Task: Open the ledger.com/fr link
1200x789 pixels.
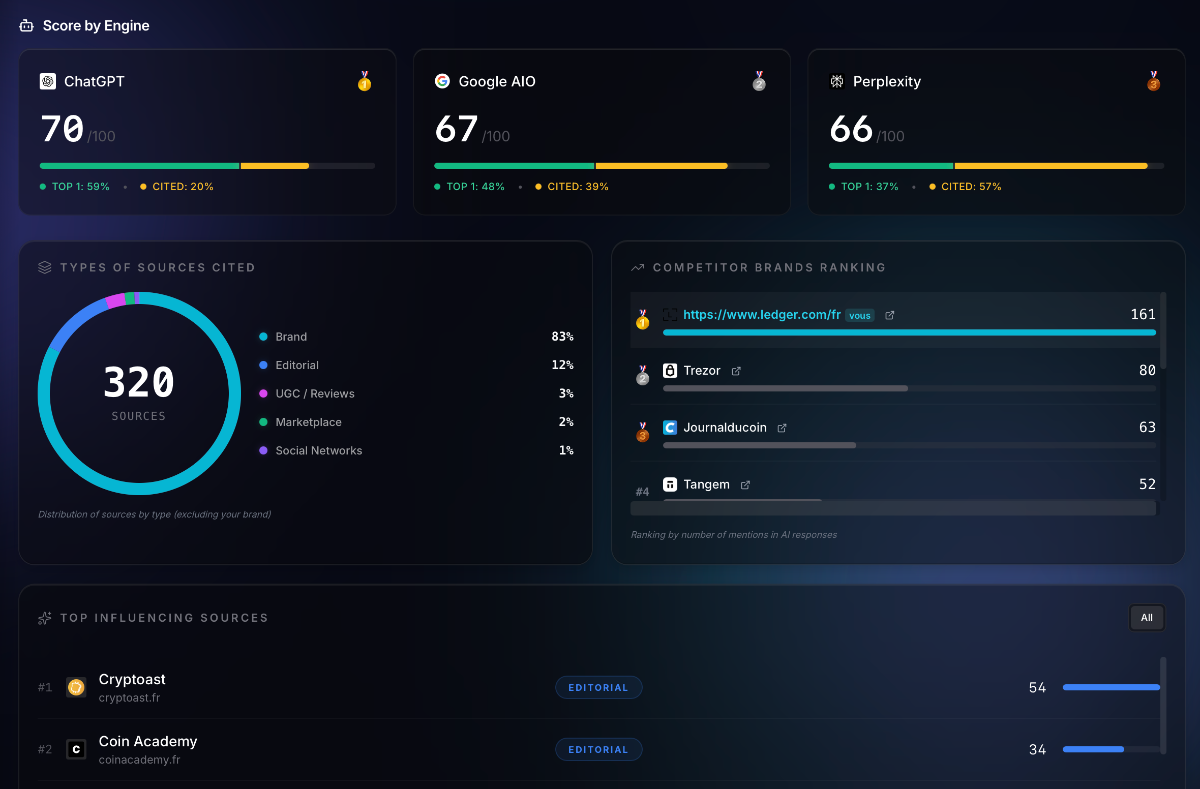Action: [761, 315]
